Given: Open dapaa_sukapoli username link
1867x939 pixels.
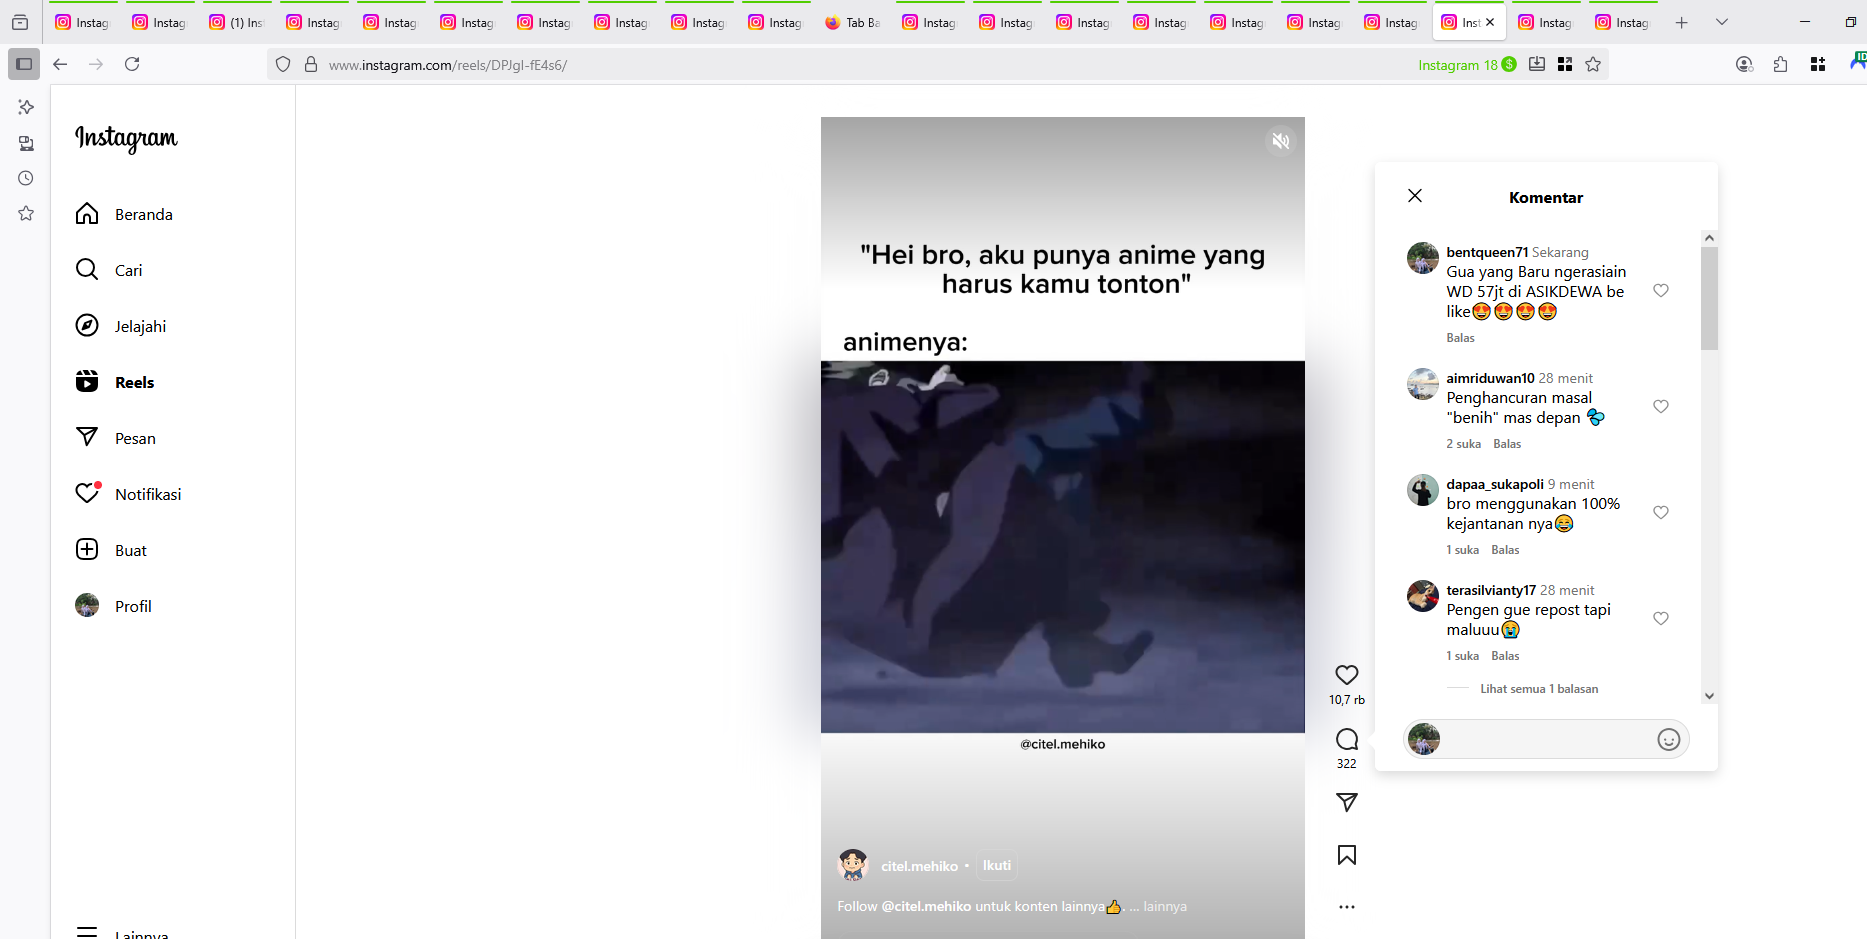Looking at the screenshot, I should pyautogui.click(x=1495, y=484).
